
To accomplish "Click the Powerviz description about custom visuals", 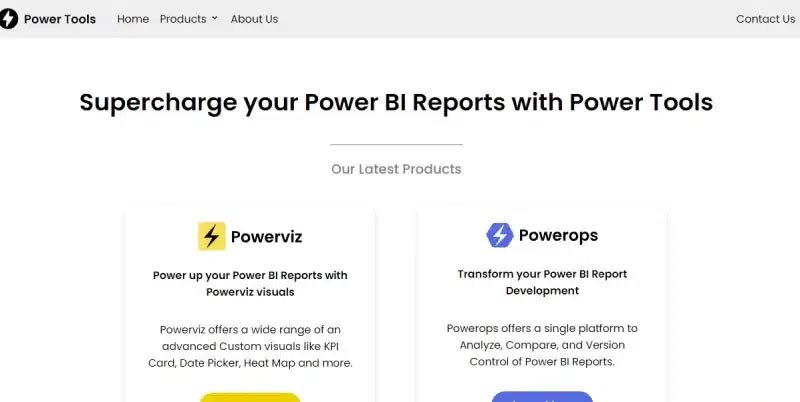I will (250, 346).
